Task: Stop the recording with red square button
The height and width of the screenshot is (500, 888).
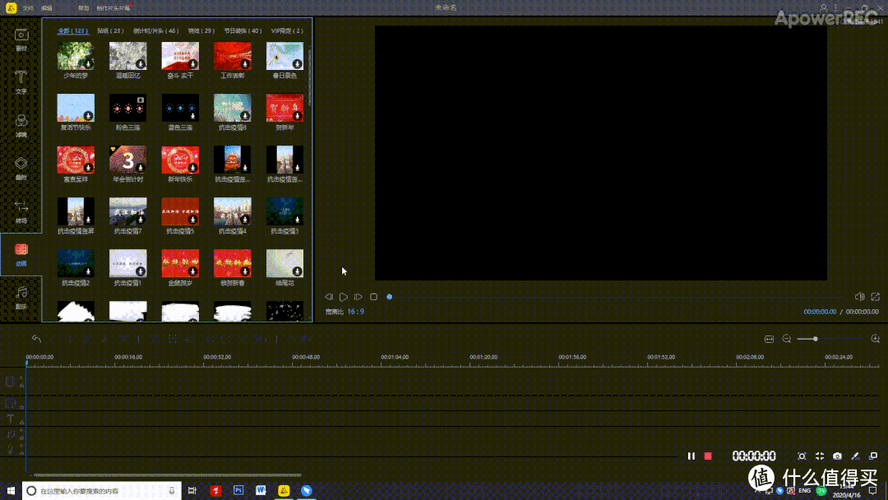Action: coord(708,456)
